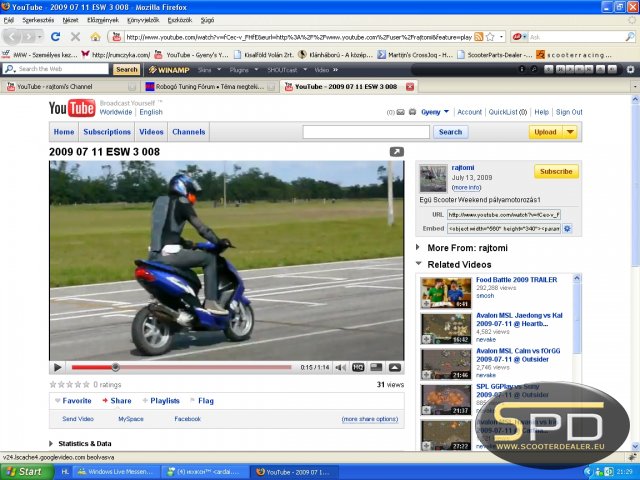Go to Firefox home page icon

pyautogui.click(x=95, y=37)
